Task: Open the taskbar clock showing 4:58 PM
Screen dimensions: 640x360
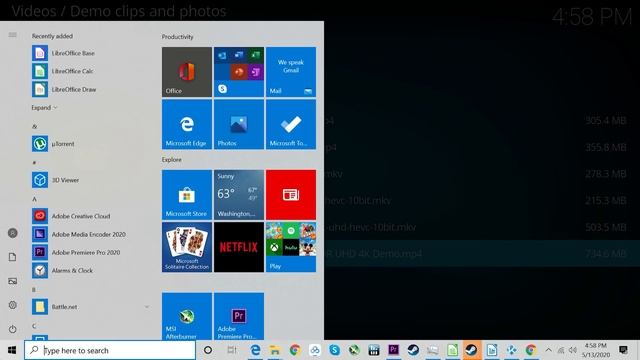Action: pyautogui.click(x=596, y=350)
